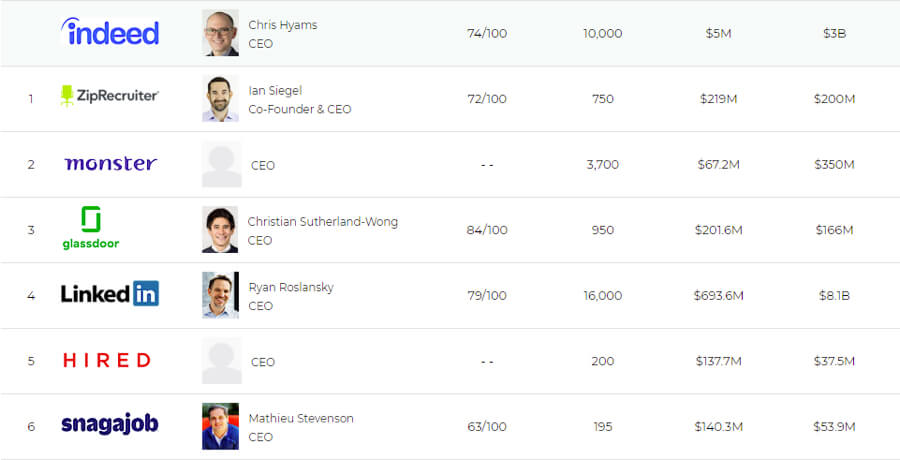
Task: Select the Monster logo
Action: click(110, 164)
